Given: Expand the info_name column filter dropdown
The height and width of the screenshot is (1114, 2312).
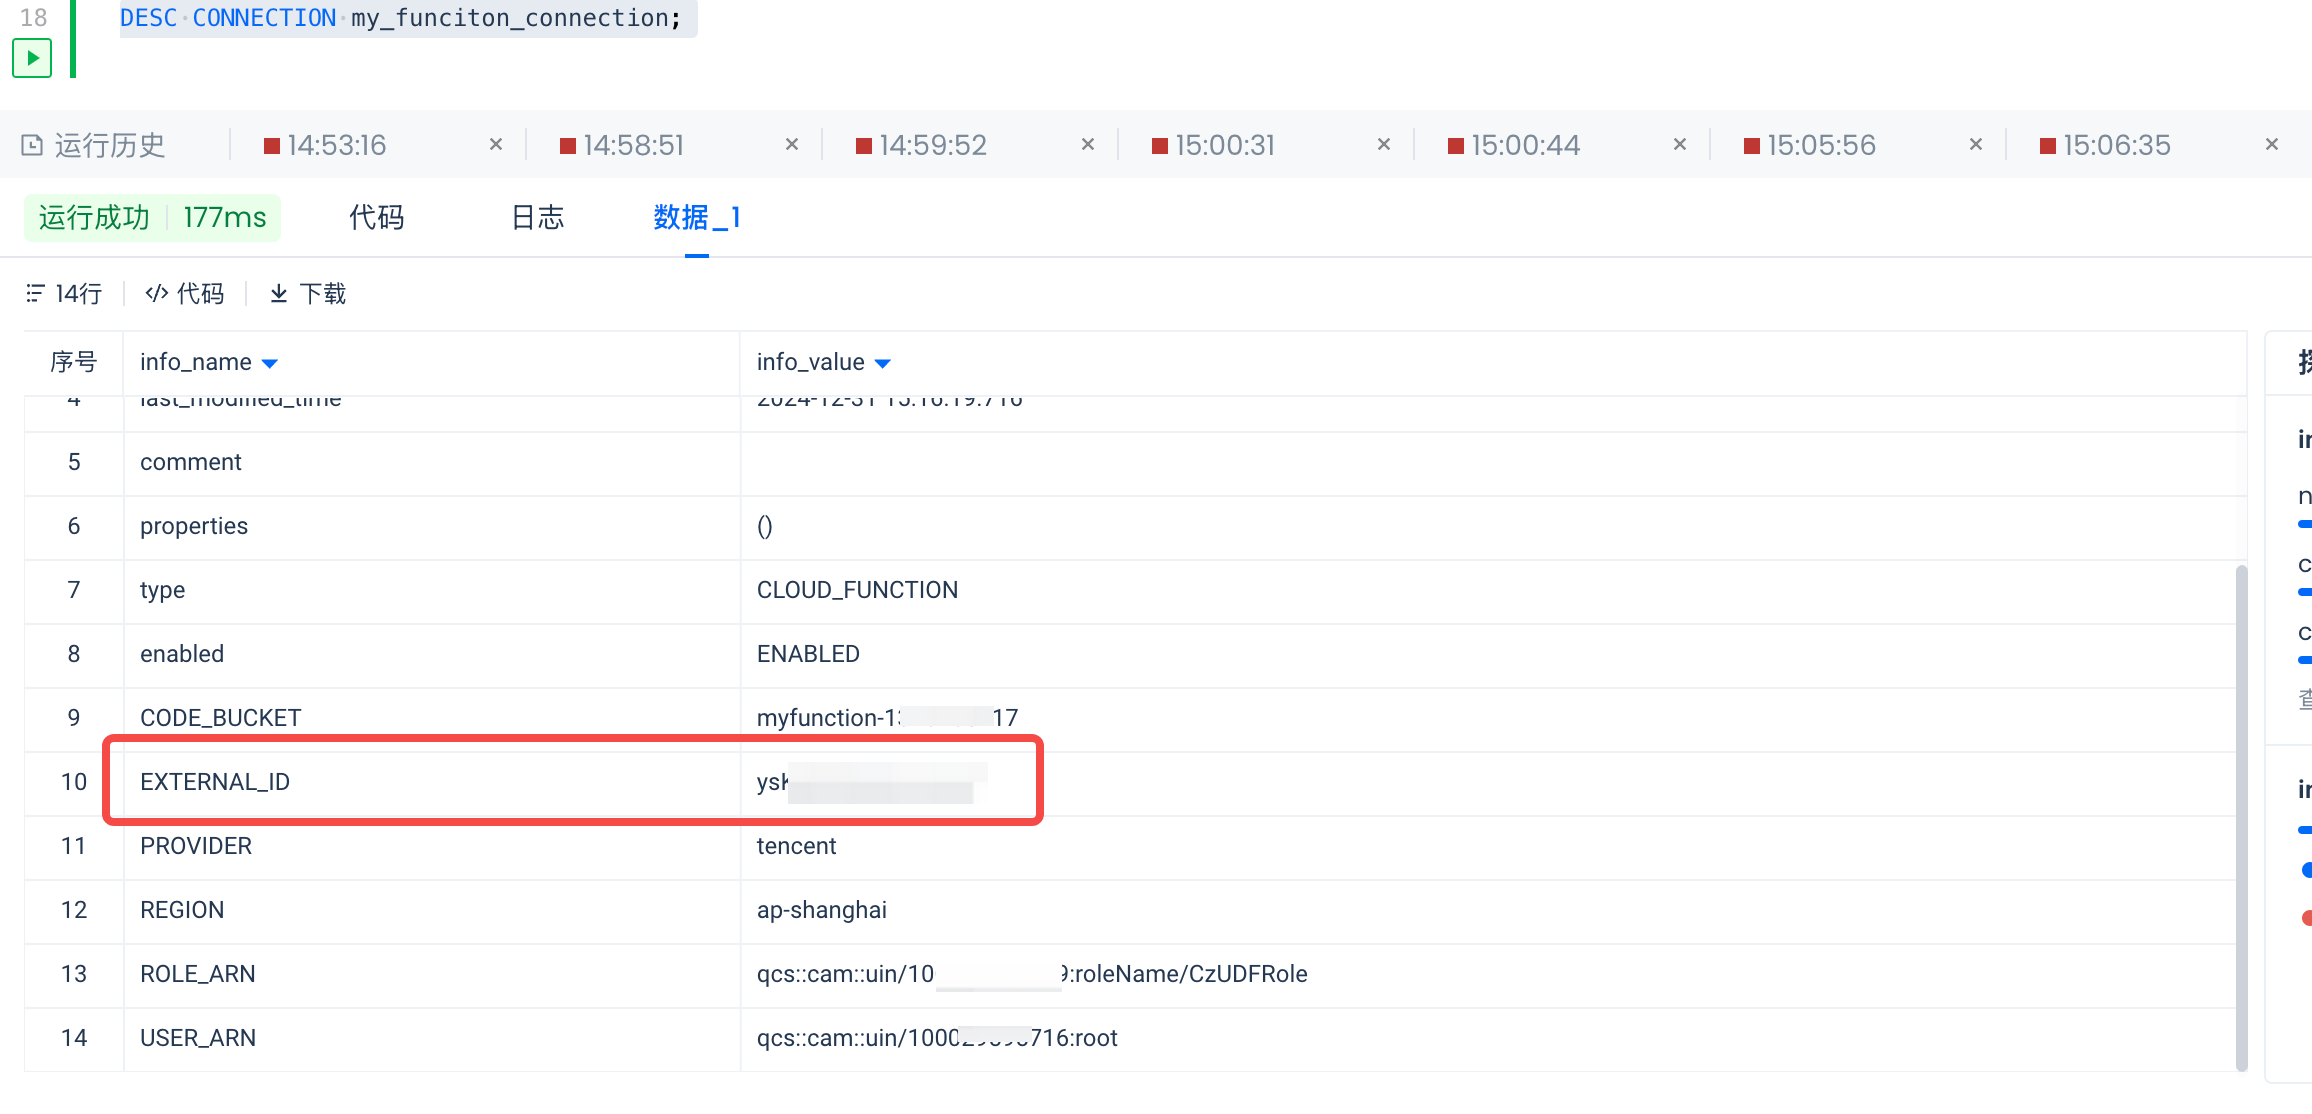Looking at the screenshot, I should (269, 363).
